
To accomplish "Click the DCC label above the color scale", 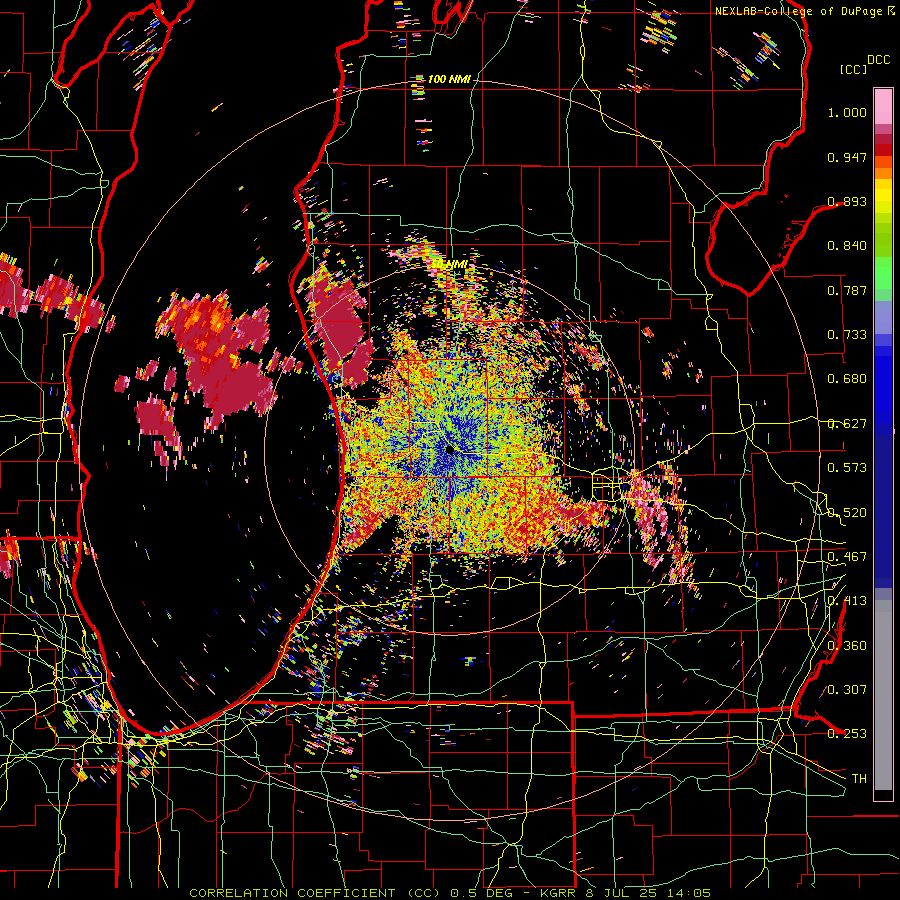I will coord(878,60).
